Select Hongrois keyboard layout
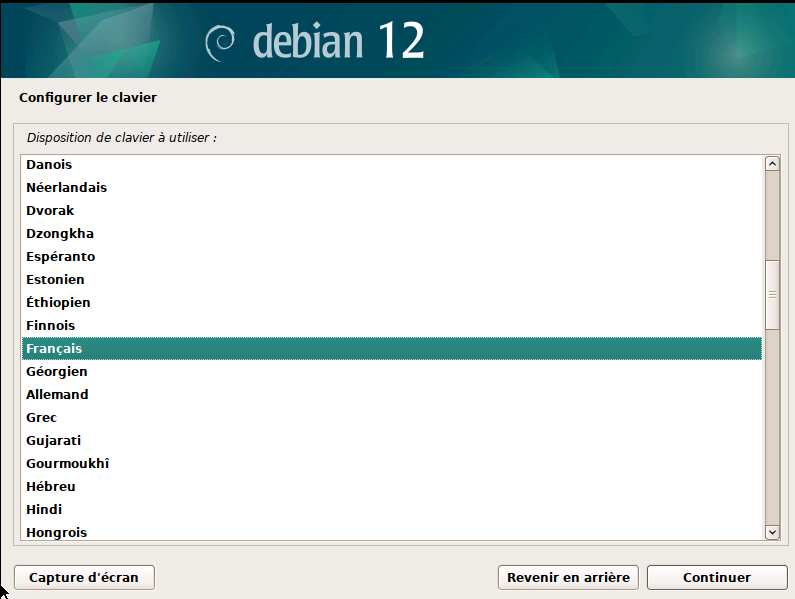795x599 pixels. coord(391,532)
